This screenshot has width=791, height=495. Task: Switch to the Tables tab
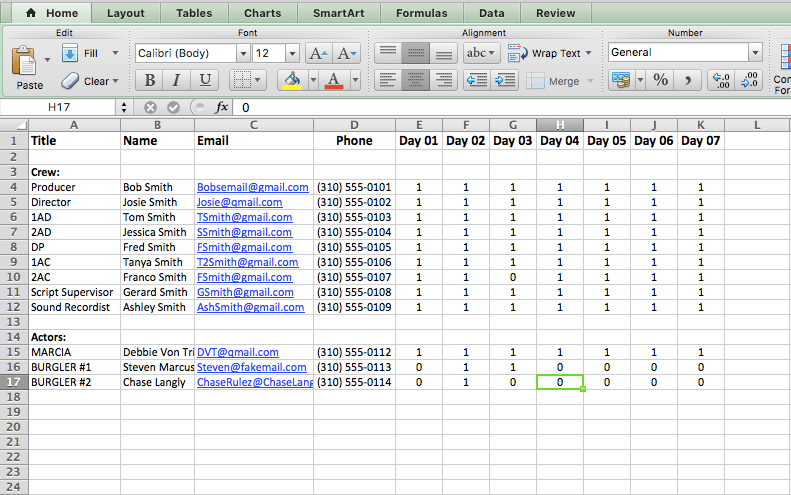(x=194, y=13)
